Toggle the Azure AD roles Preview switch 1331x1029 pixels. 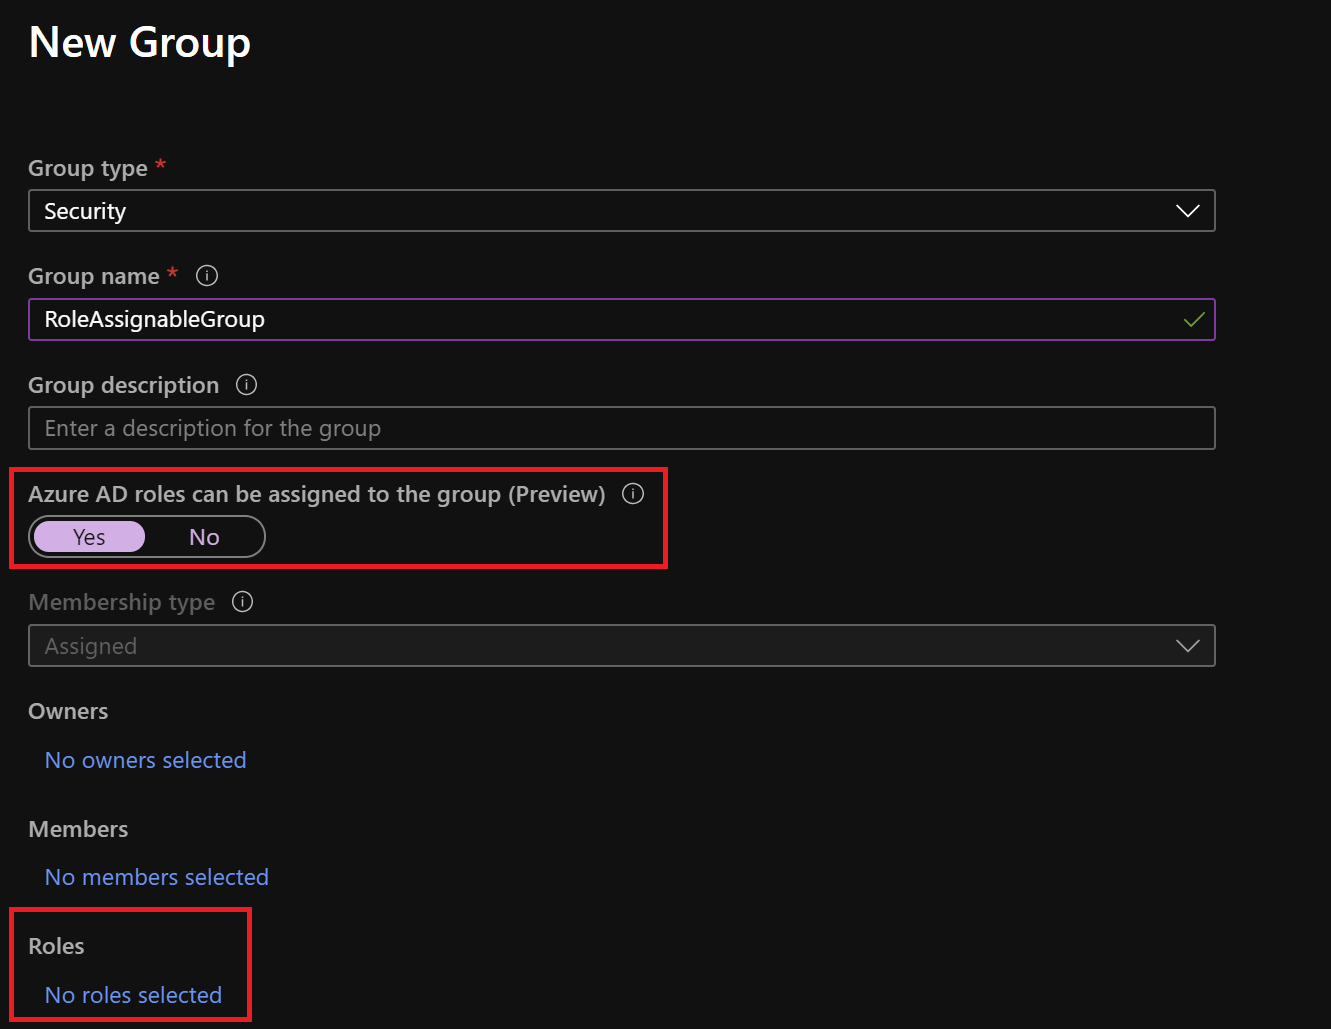[146, 536]
